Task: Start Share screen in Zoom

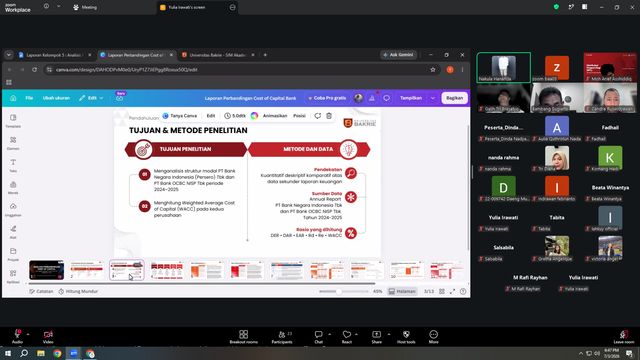Action: point(376,337)
